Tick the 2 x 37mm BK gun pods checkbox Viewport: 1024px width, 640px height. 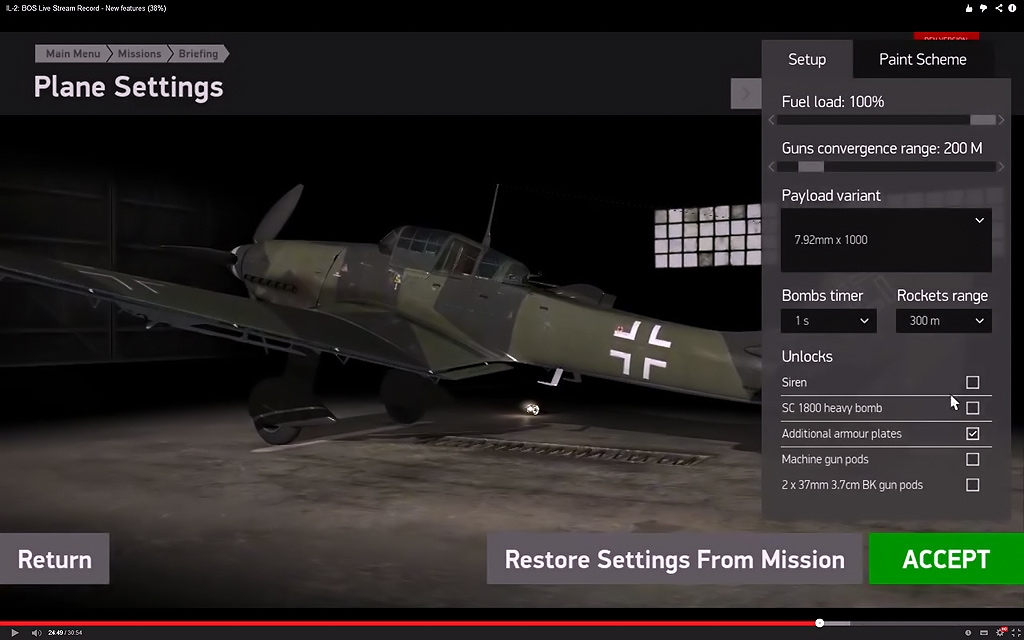[972, 485]
